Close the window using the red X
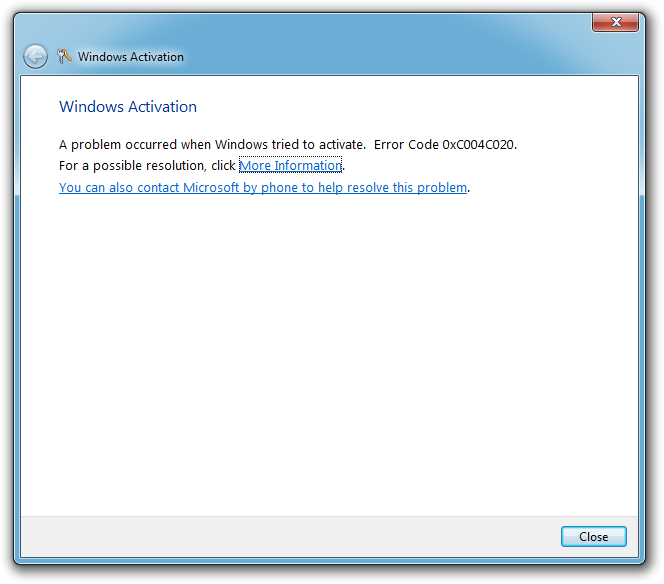 coord(615,21)
